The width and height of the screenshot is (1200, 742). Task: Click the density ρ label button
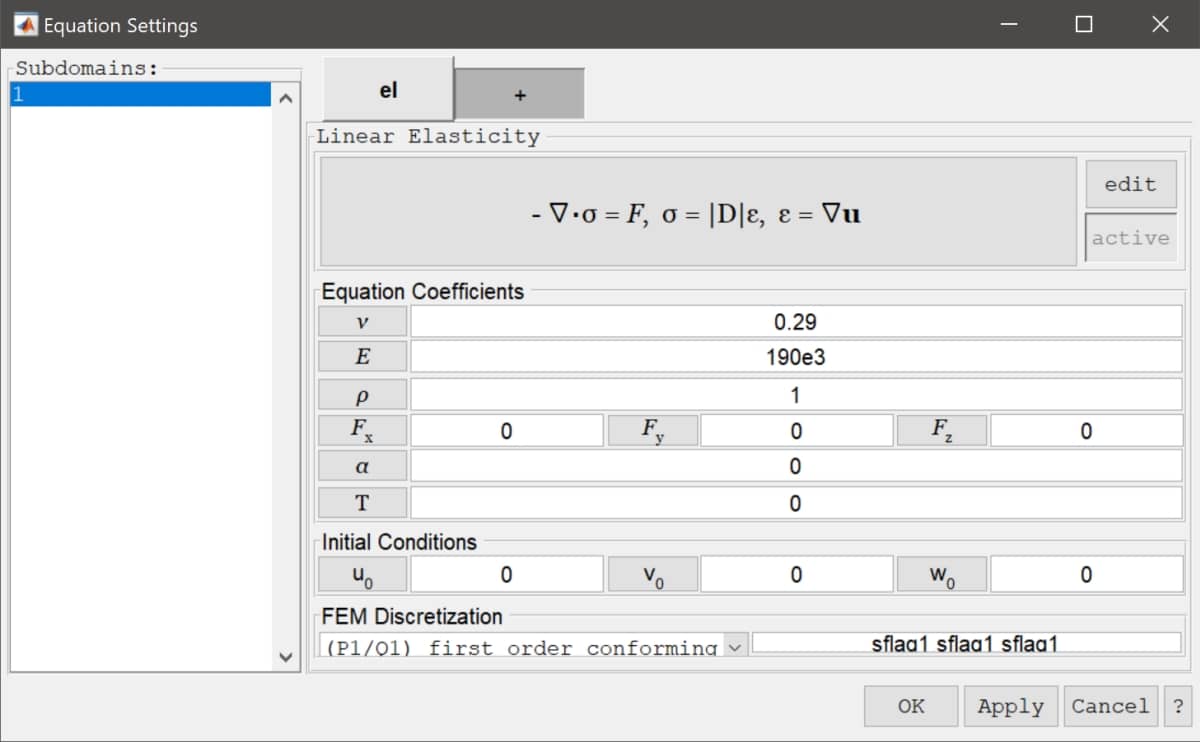click(362, 394)
